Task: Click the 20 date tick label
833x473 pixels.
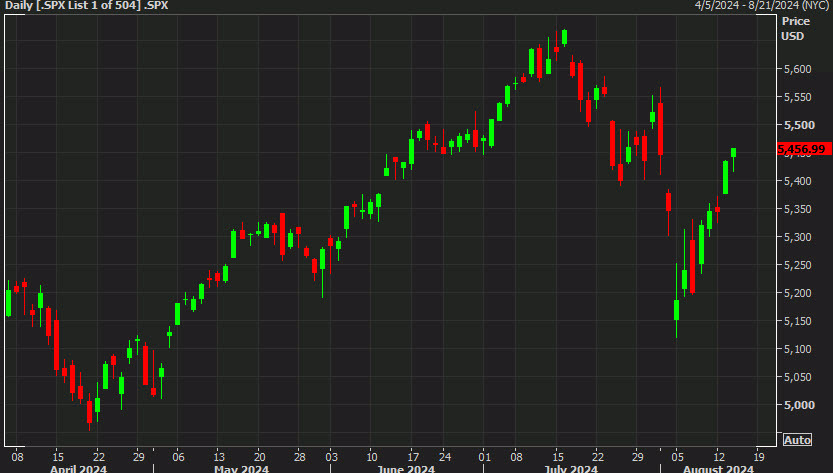Action: [x=259, y=457]
